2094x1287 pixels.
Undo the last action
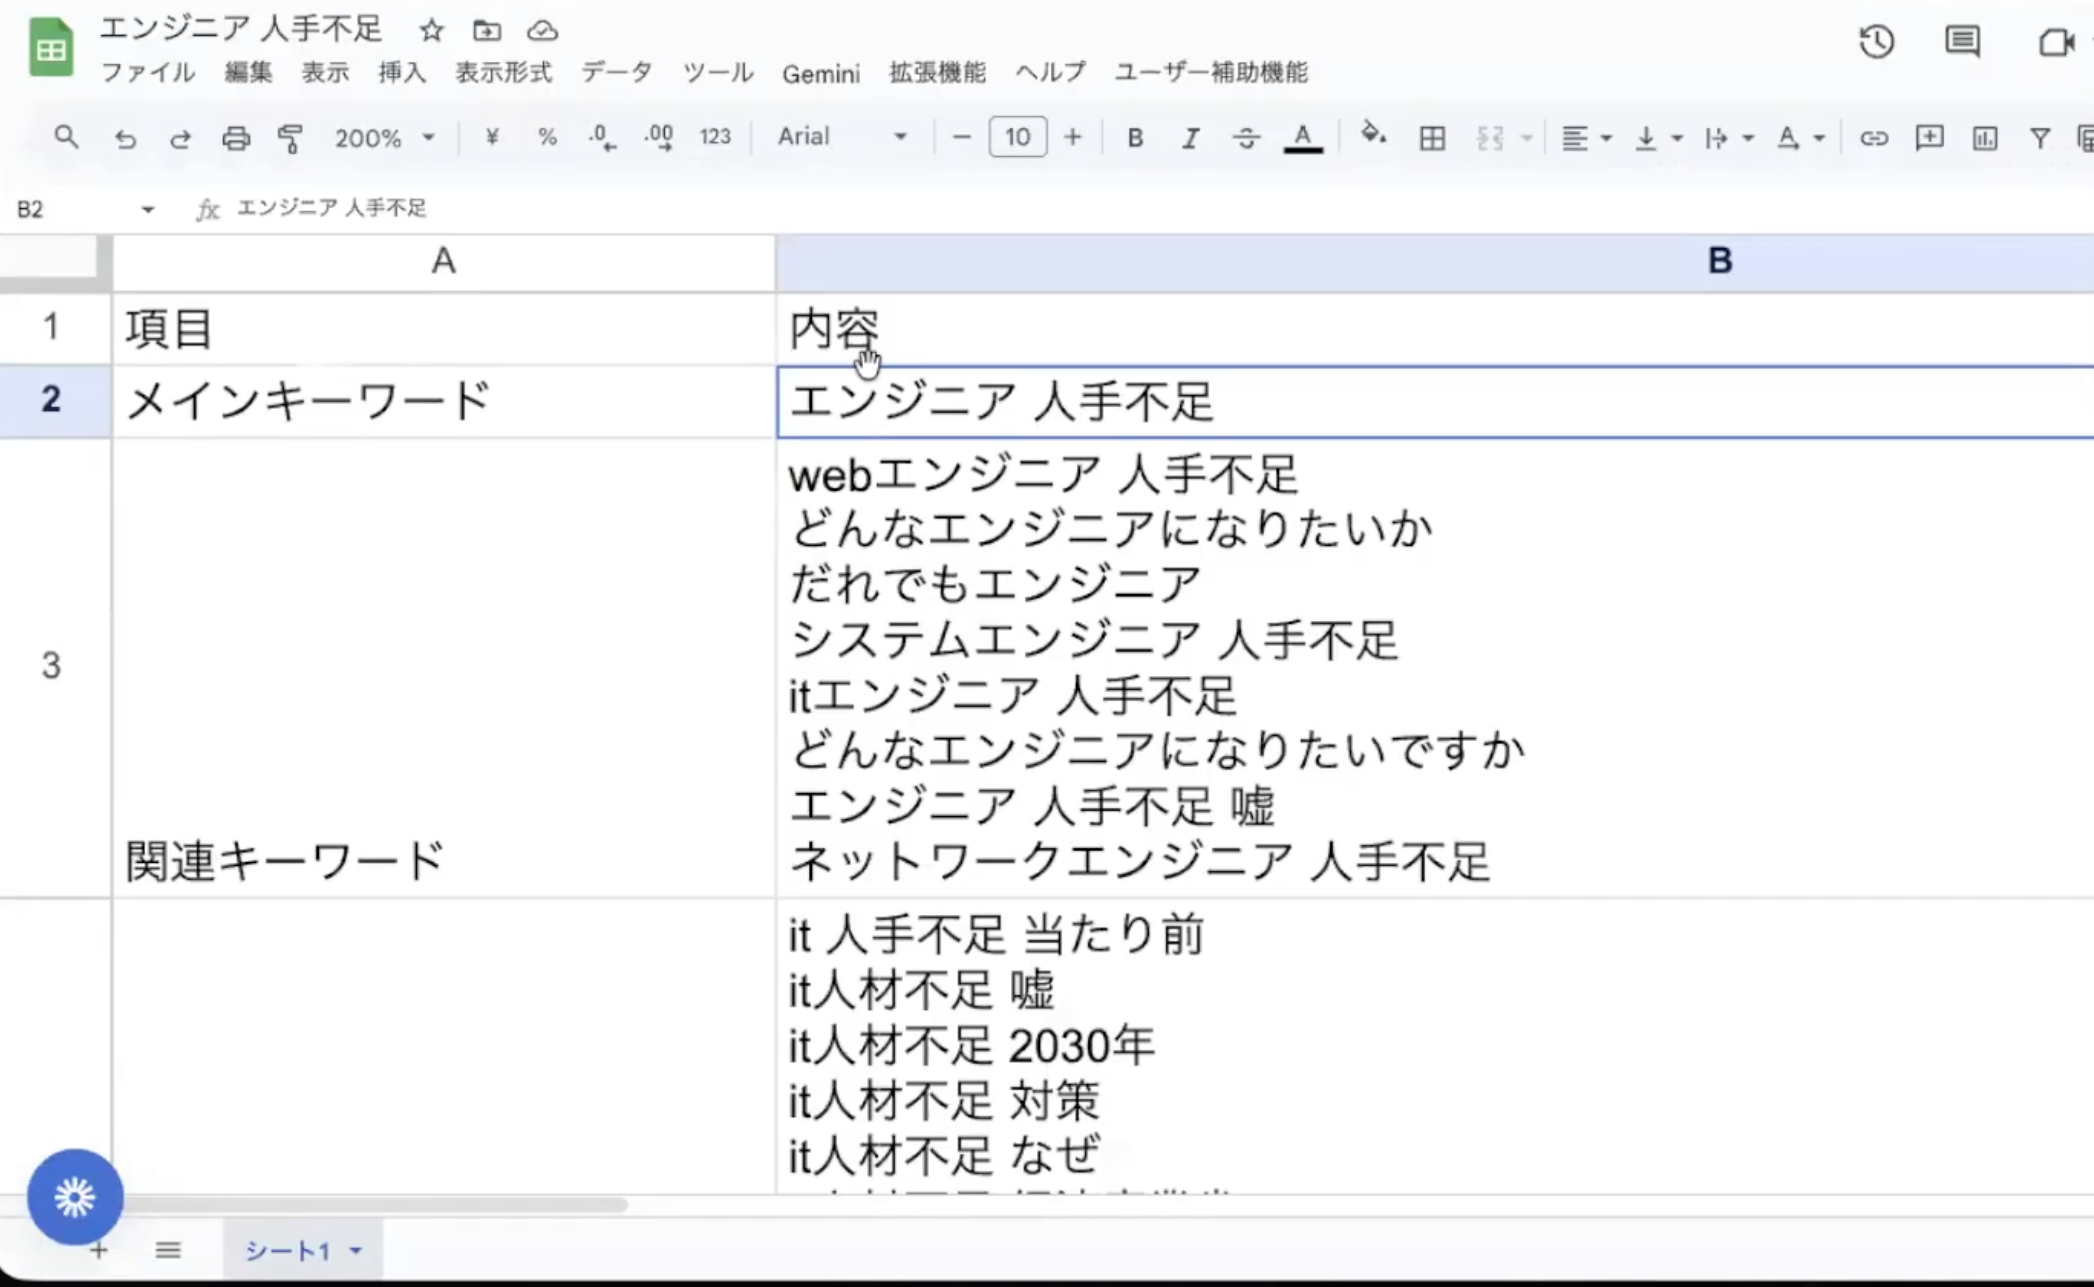(125, 138)
